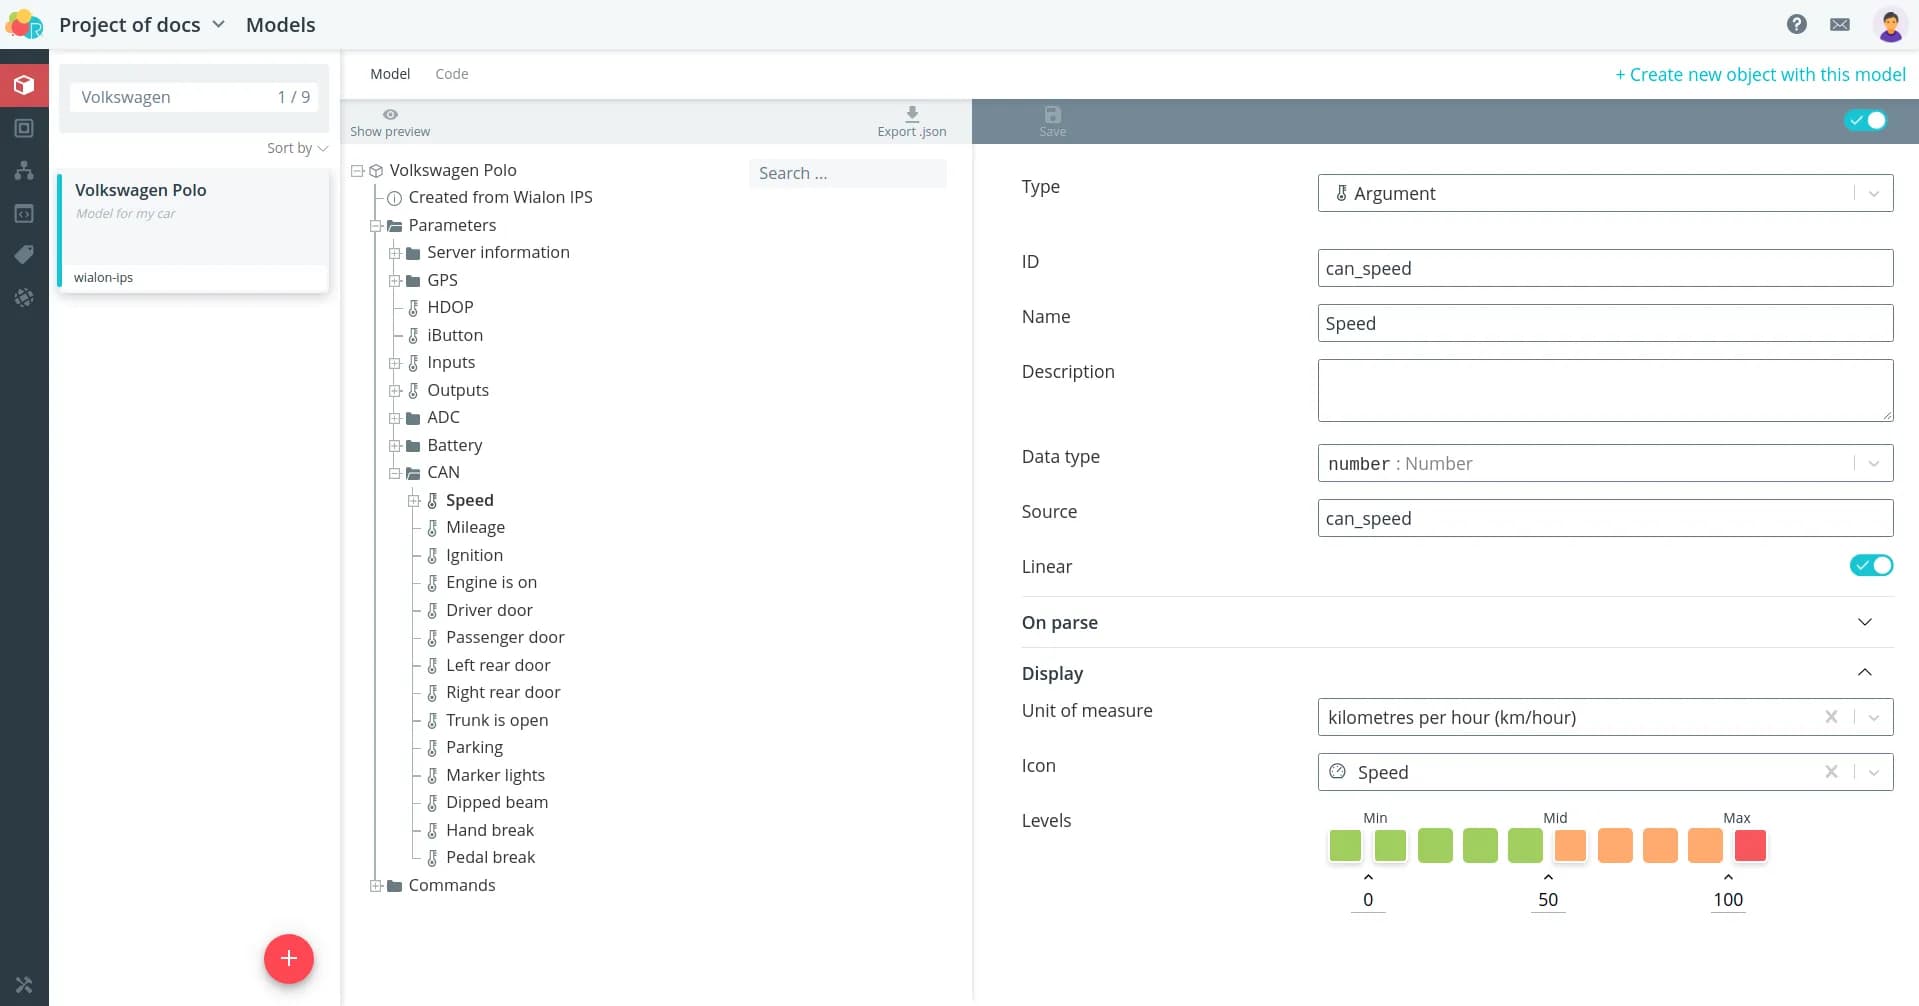Image resolution: width=1919 pixels, height=1006 pixels.
Task: Open the help question mark icon
Action: pyautogui.click(x=1796, y=24)
